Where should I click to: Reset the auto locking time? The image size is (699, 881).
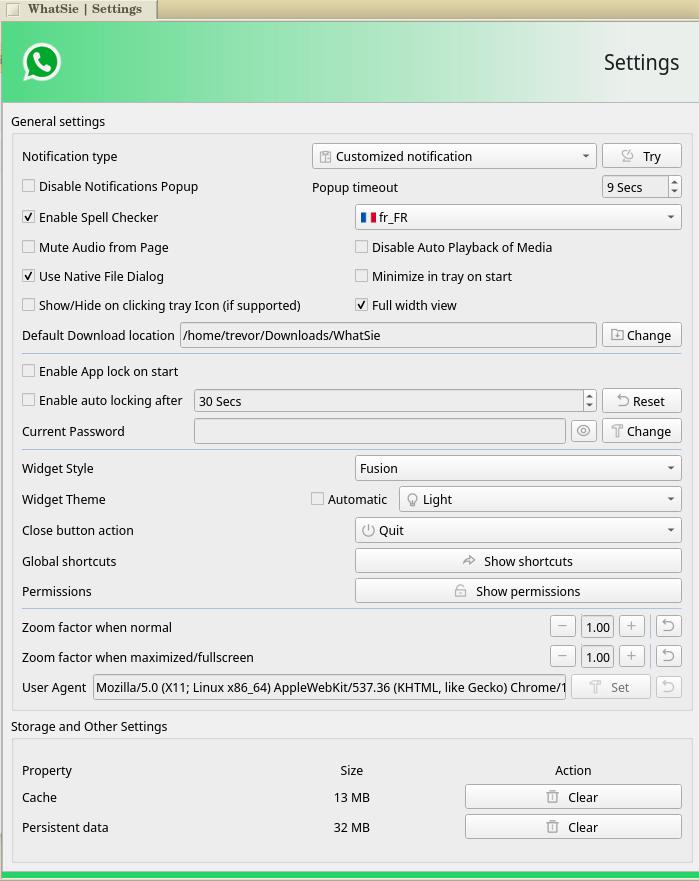[x=642, y=401]
